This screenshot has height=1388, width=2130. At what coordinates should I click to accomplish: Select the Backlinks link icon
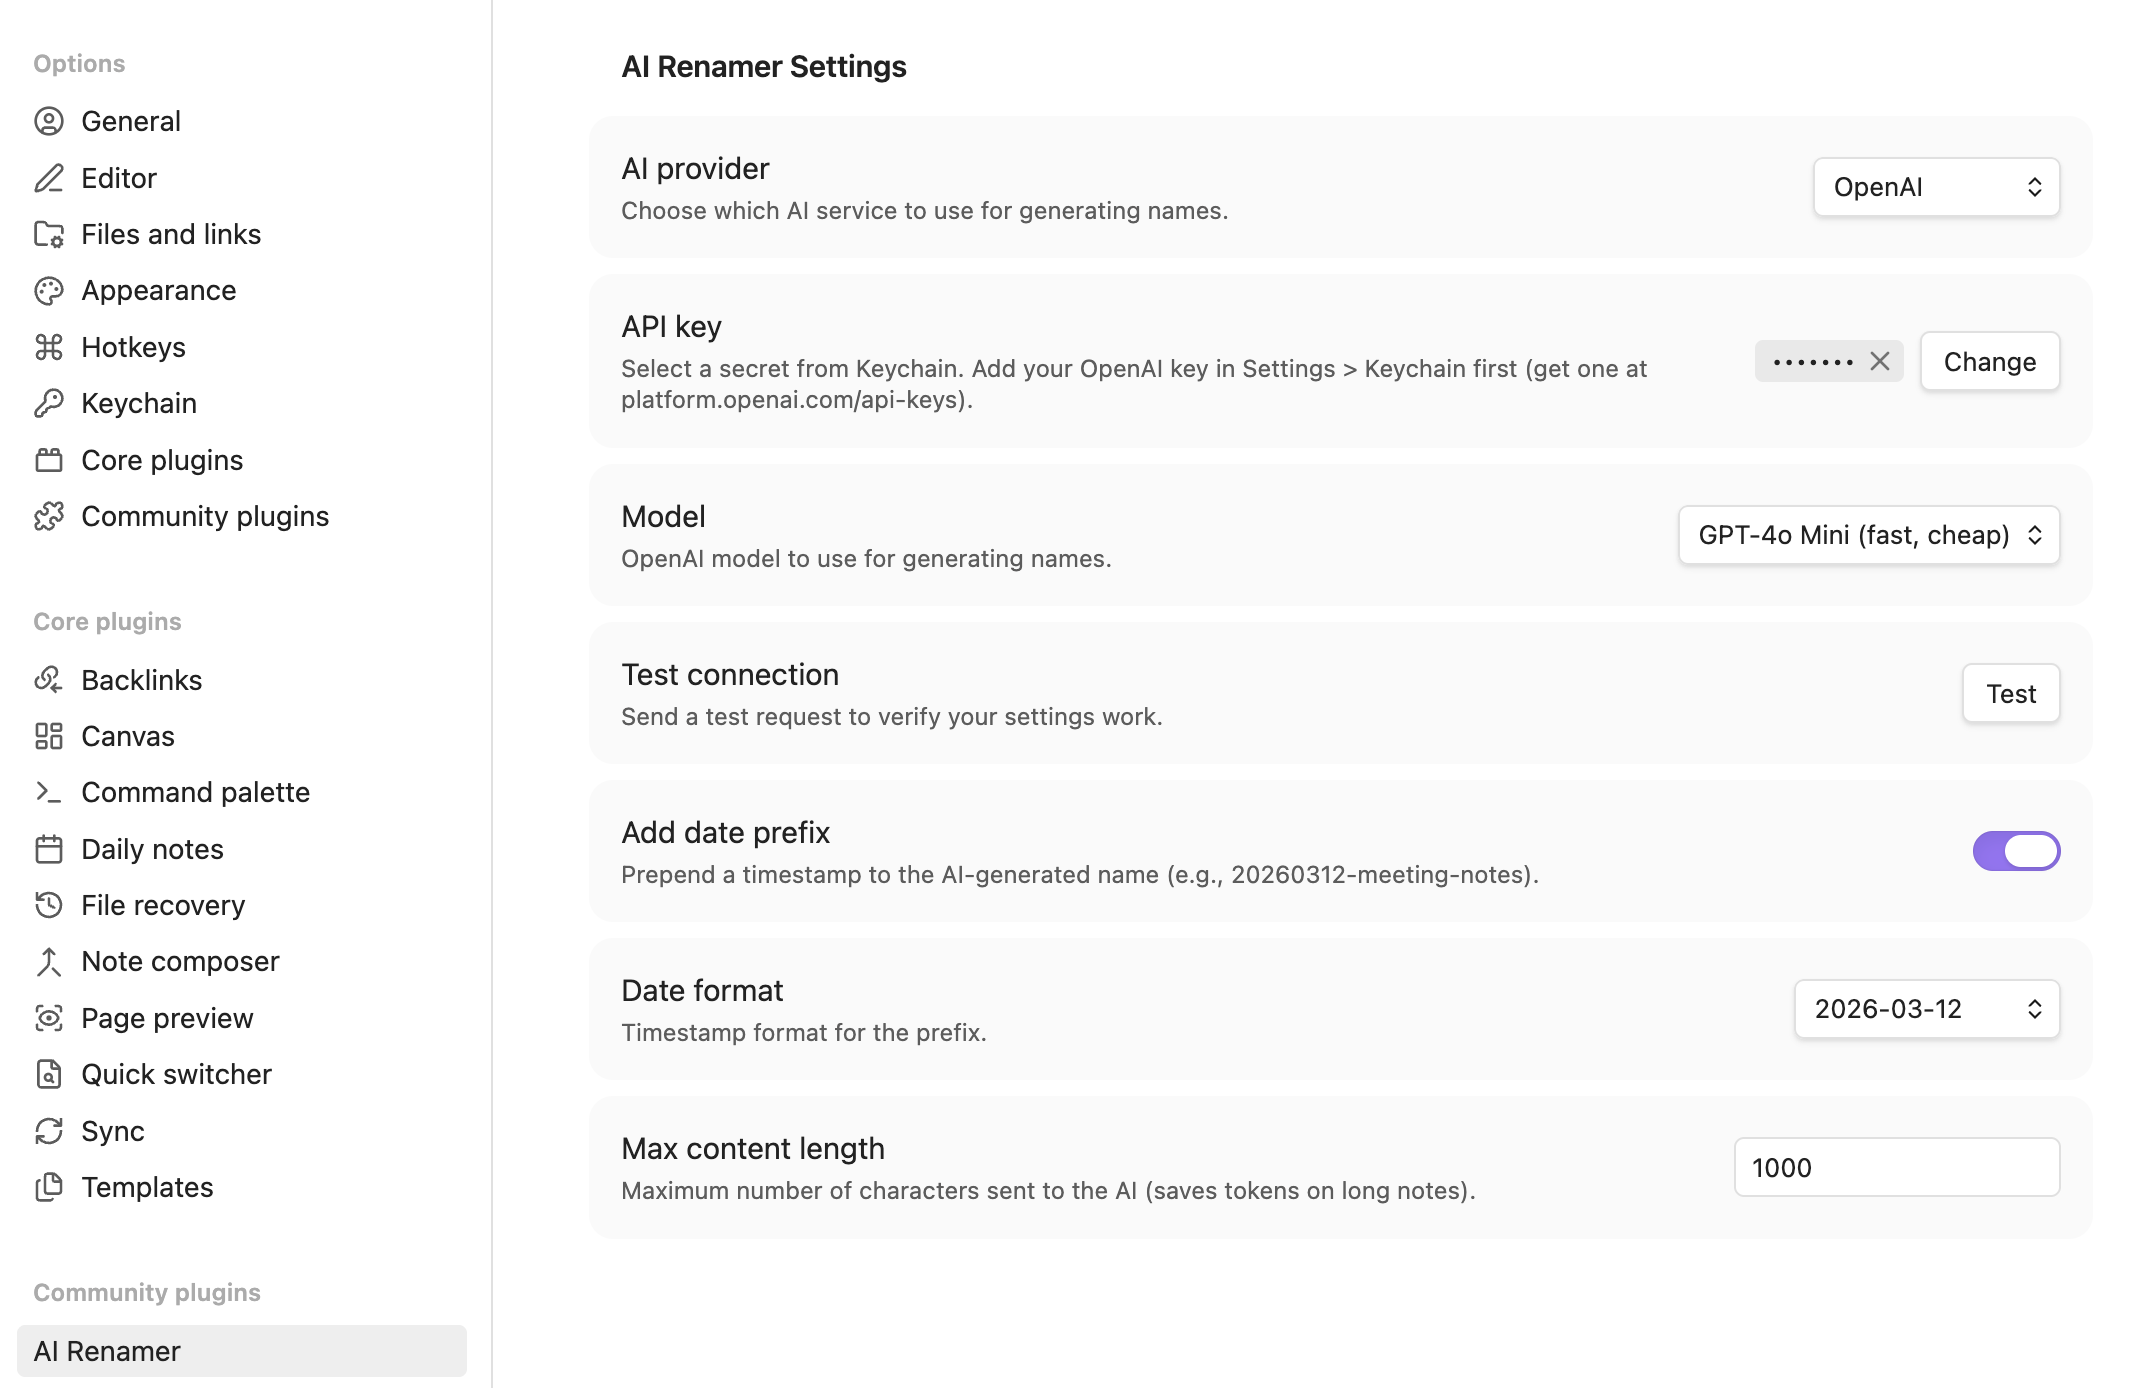pyautogui.click(x=49, y=679)
